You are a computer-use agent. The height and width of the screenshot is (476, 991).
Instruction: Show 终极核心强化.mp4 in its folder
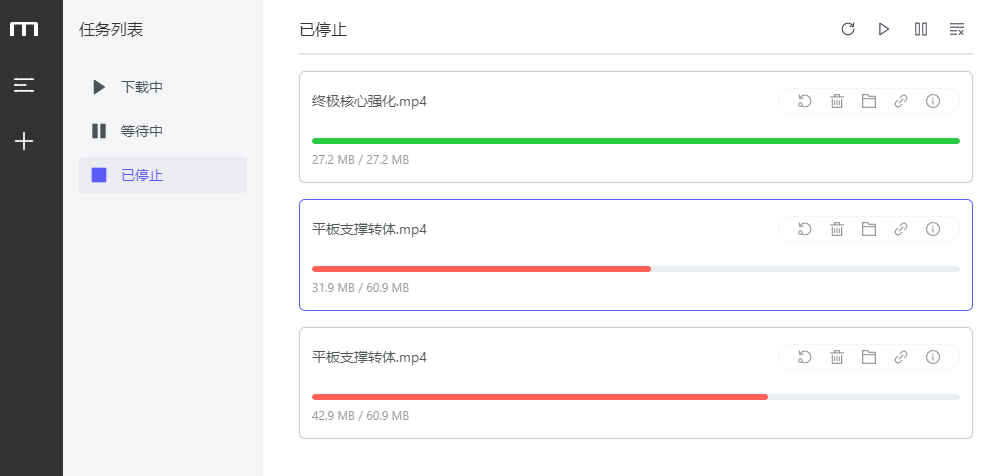coord(869,101)
